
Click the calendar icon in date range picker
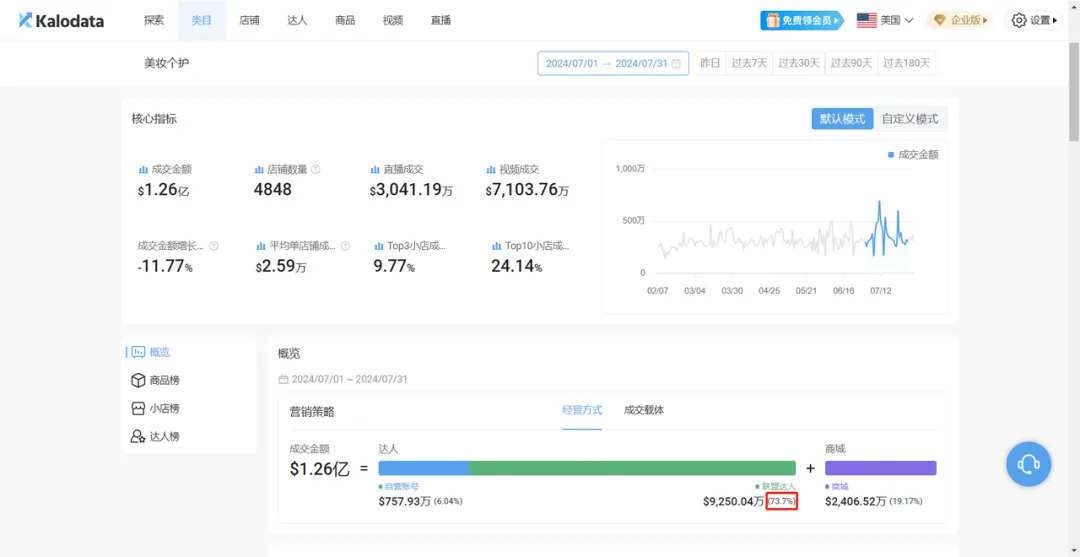point(677,64)
